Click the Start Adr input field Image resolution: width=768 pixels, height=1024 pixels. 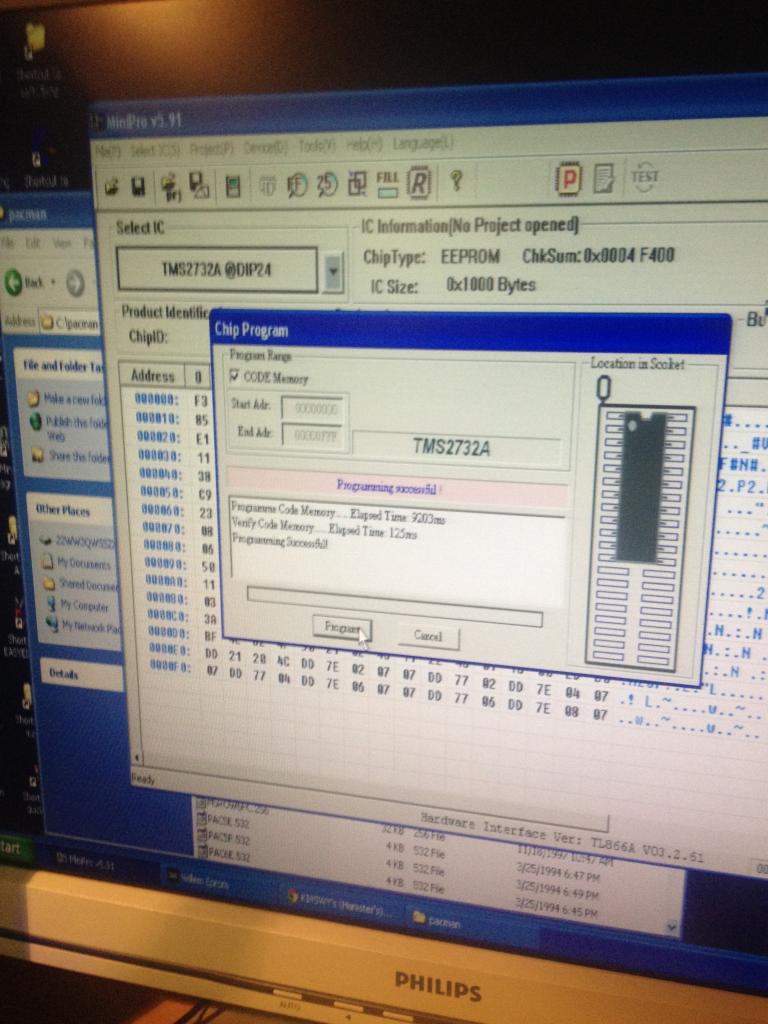tap(314, 408)
